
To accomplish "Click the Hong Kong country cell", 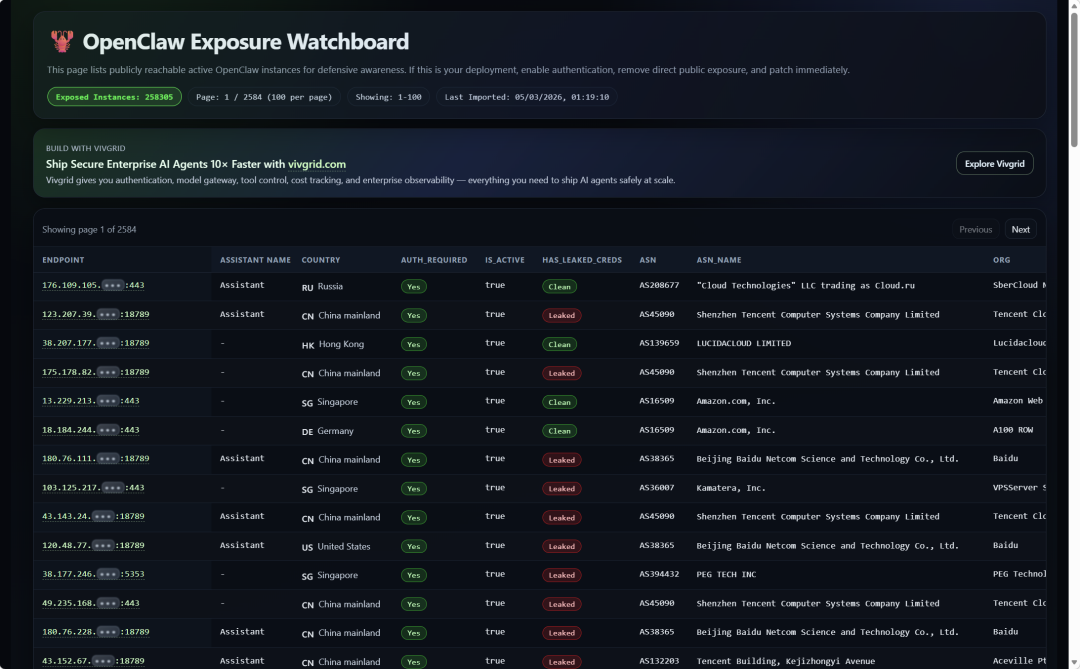I will [333, 344].
